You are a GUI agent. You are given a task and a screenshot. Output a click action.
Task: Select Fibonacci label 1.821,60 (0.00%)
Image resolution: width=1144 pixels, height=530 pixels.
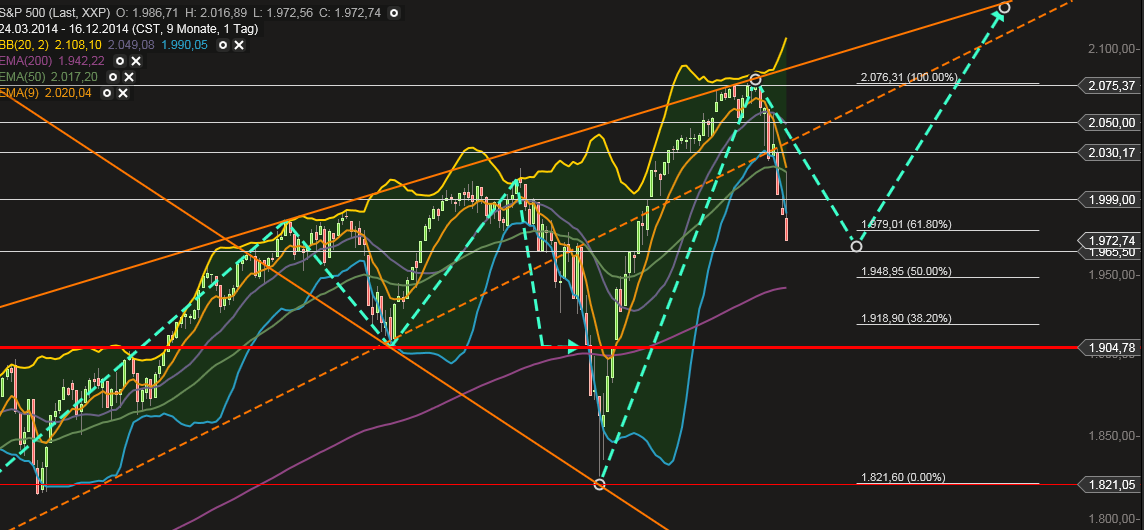pos(903,477)
